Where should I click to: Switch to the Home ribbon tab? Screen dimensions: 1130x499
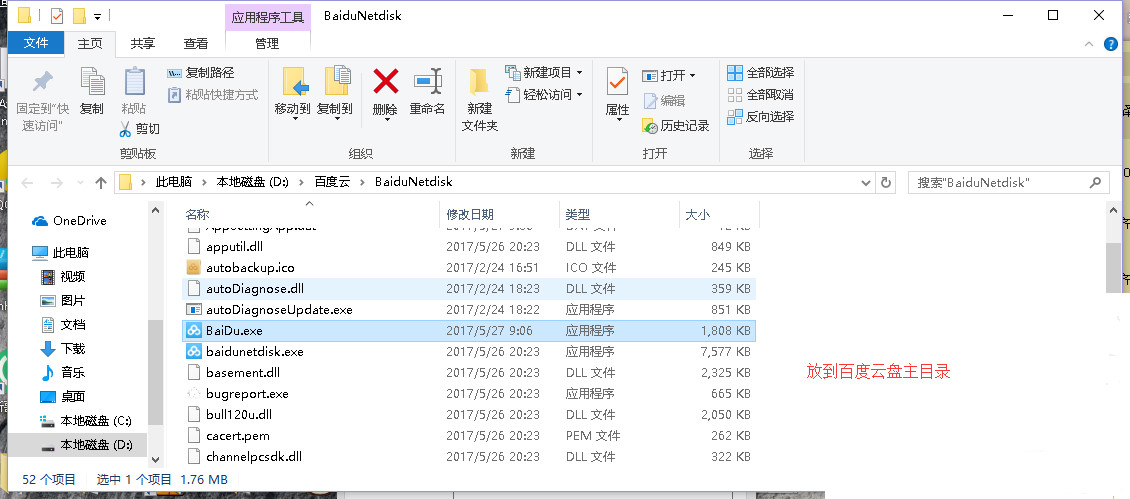click(90, 43)
